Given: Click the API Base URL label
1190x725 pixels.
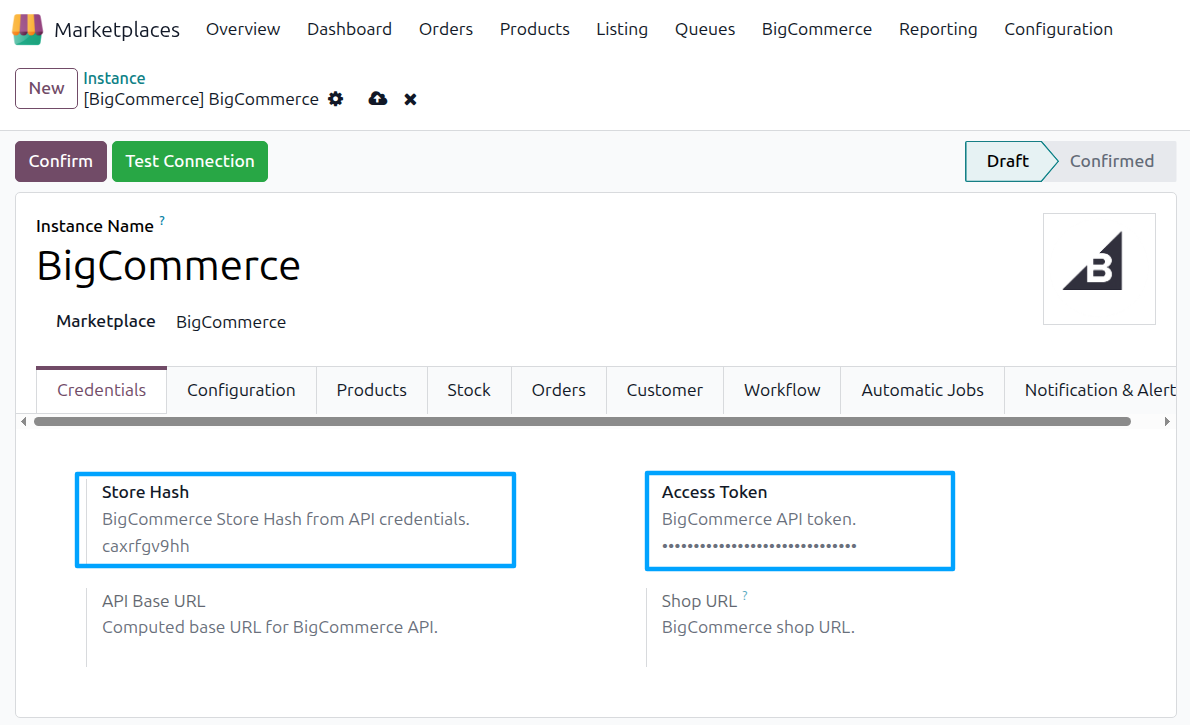Looking at the screenshot, I should point(153,601).
